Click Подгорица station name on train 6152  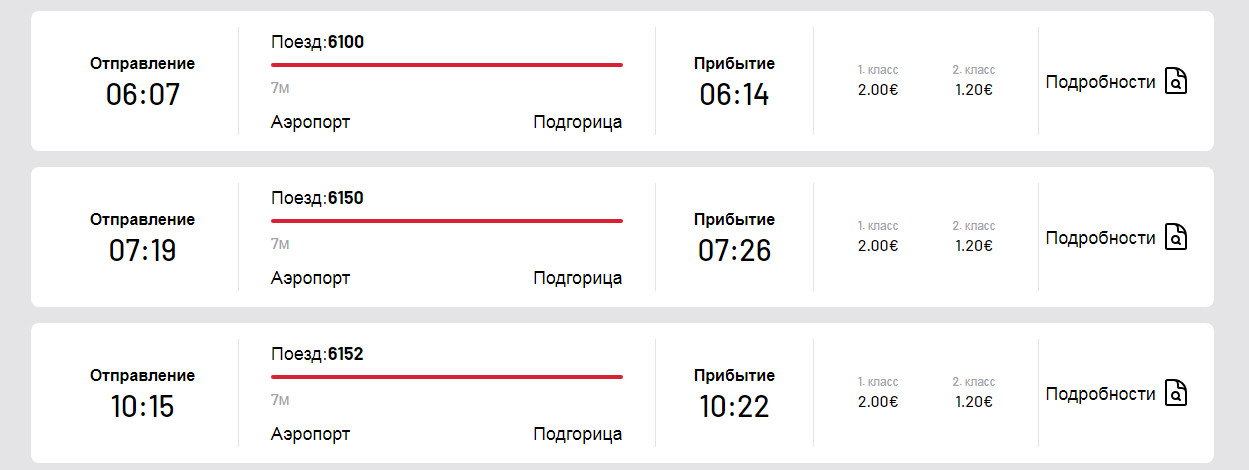(578, 434)
